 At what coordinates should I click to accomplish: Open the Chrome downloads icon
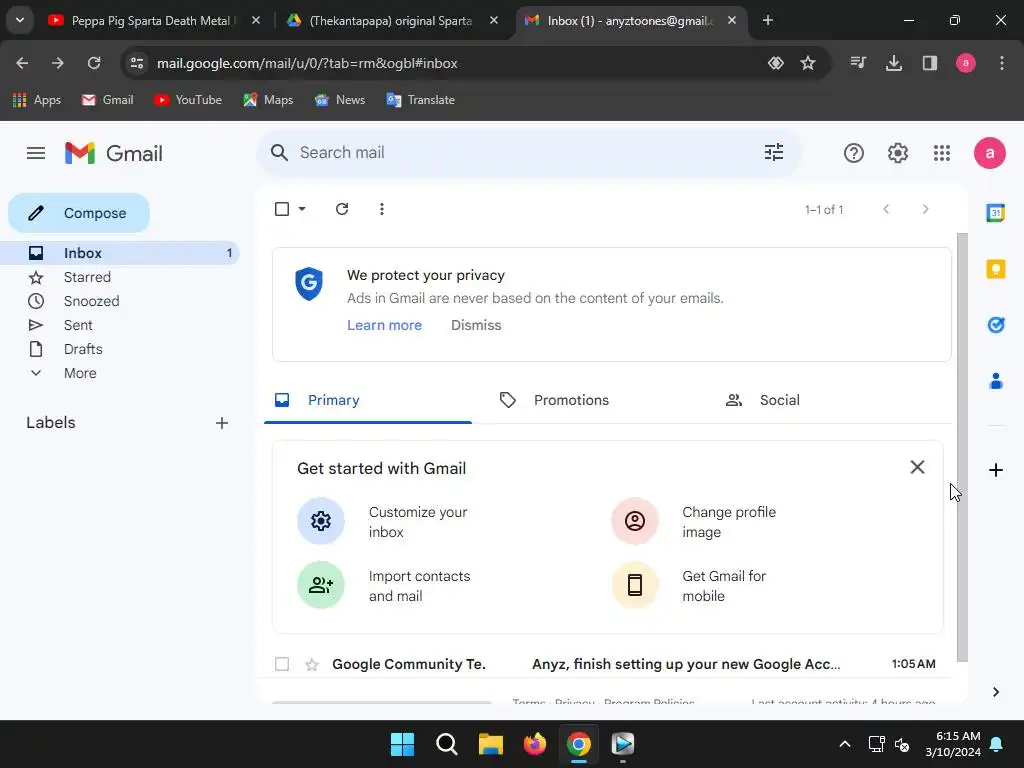(x=893, y=63)
